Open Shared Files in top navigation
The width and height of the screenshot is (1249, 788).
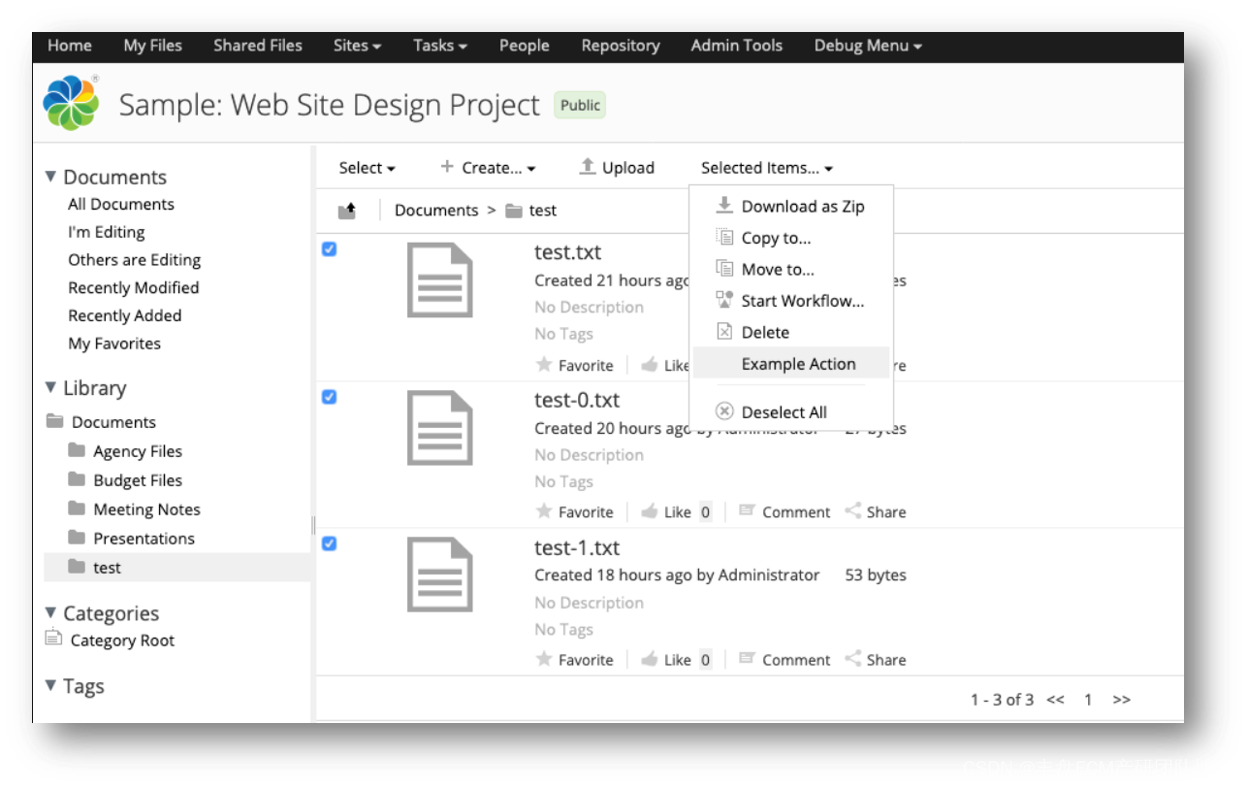(258, 45)
